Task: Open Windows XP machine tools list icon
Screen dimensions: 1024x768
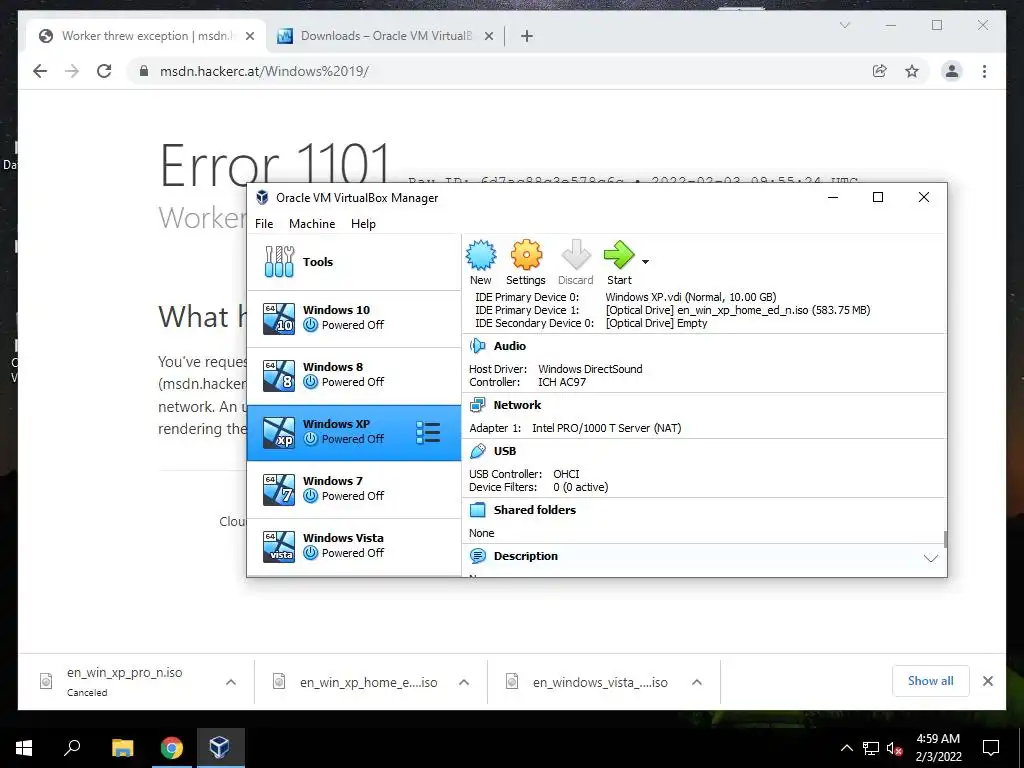Action: [x=428, y=432]
